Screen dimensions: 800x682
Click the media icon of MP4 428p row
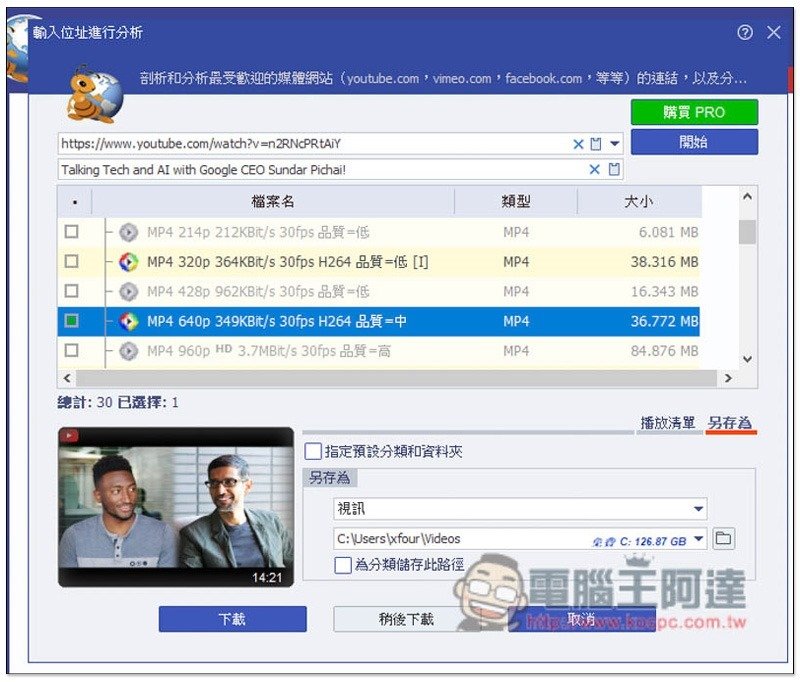[x=128, y=292]
